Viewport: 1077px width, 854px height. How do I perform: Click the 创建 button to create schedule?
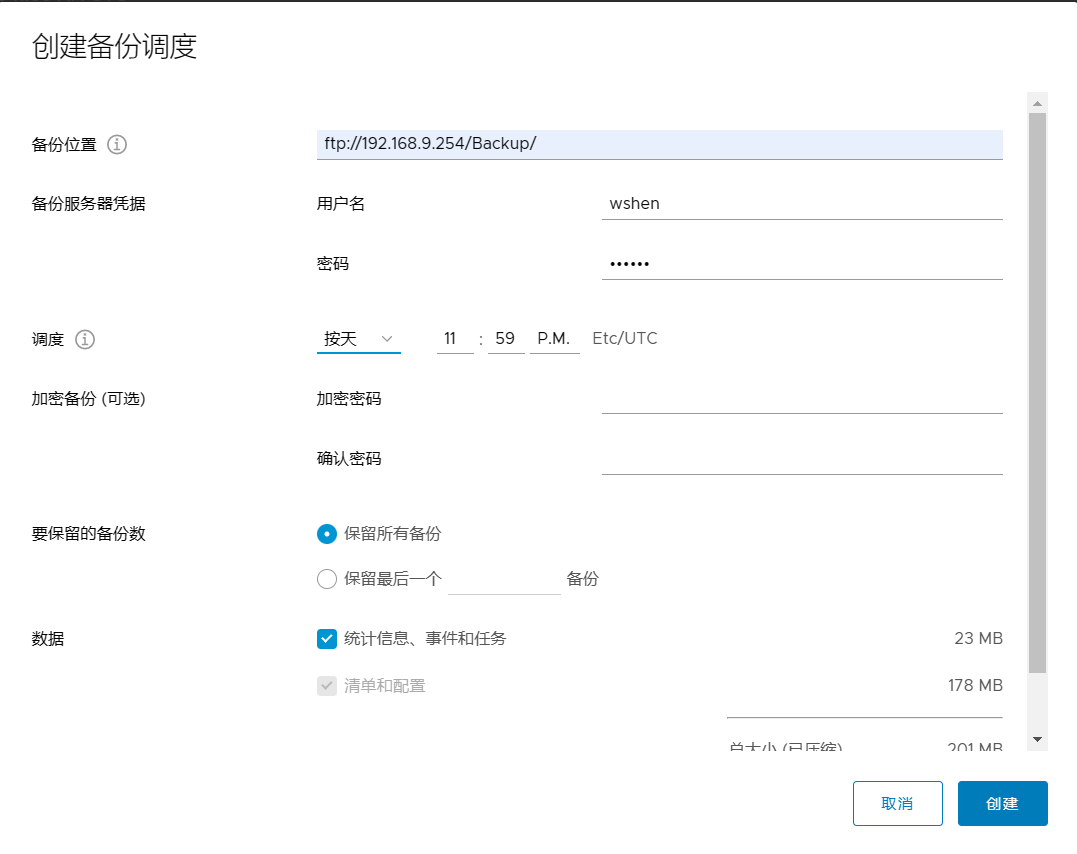tap(1002, 803)
